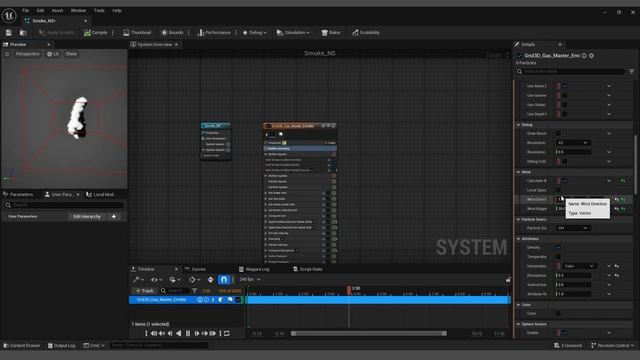
Task: Open the Simulation dropdown
Action: pyautogui.click(x=293, y=33)
